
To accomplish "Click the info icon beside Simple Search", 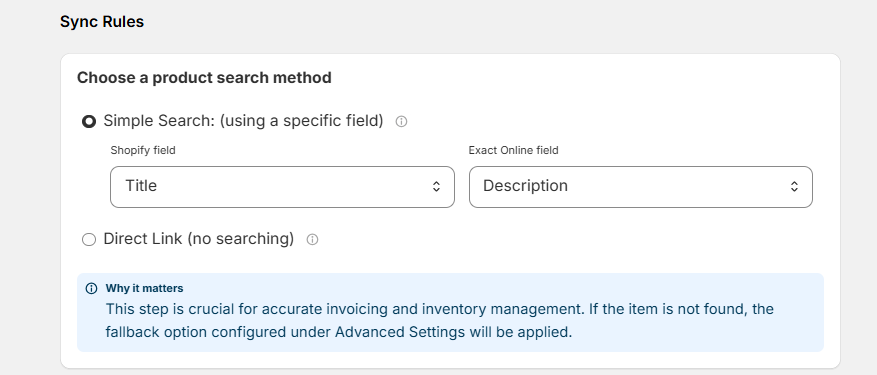I will pyautogui.click(x=401, y=121).
